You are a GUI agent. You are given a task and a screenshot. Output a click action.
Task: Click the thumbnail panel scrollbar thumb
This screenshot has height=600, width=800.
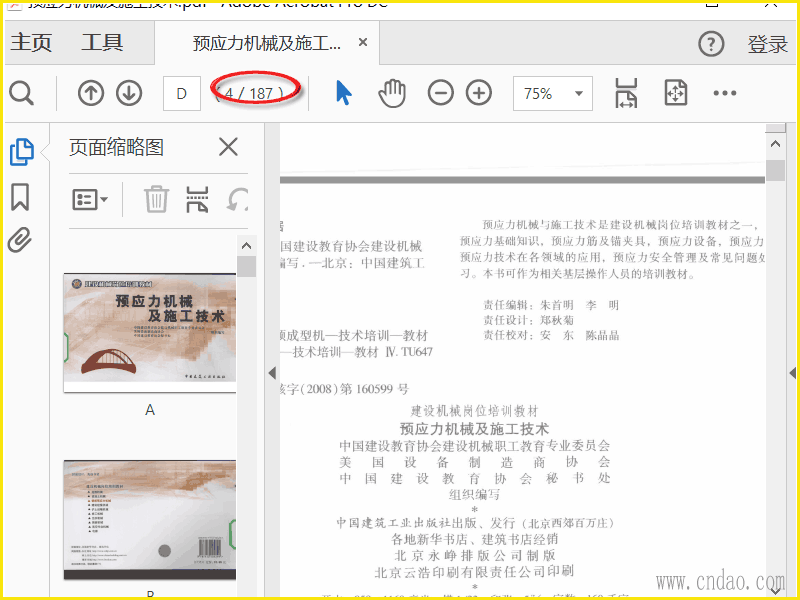[246, 266]
